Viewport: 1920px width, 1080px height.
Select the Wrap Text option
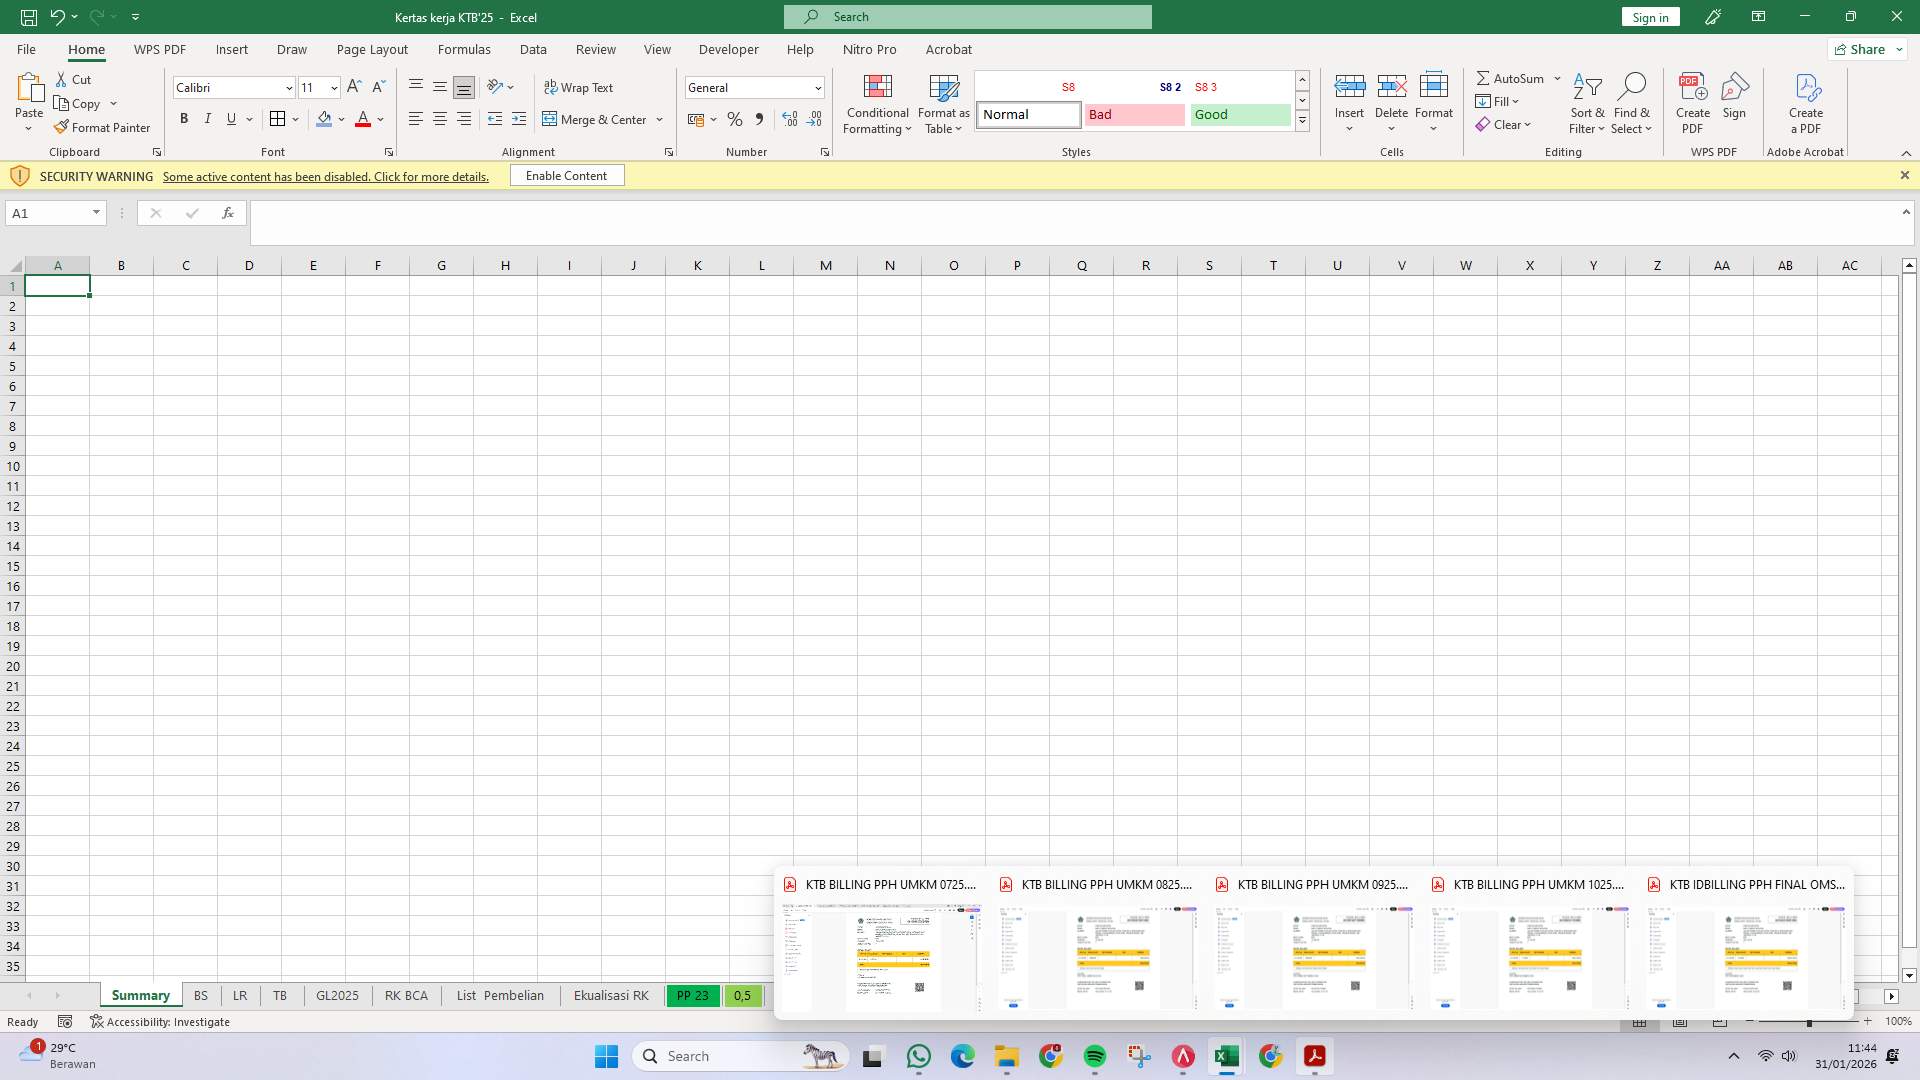(580, 87)
